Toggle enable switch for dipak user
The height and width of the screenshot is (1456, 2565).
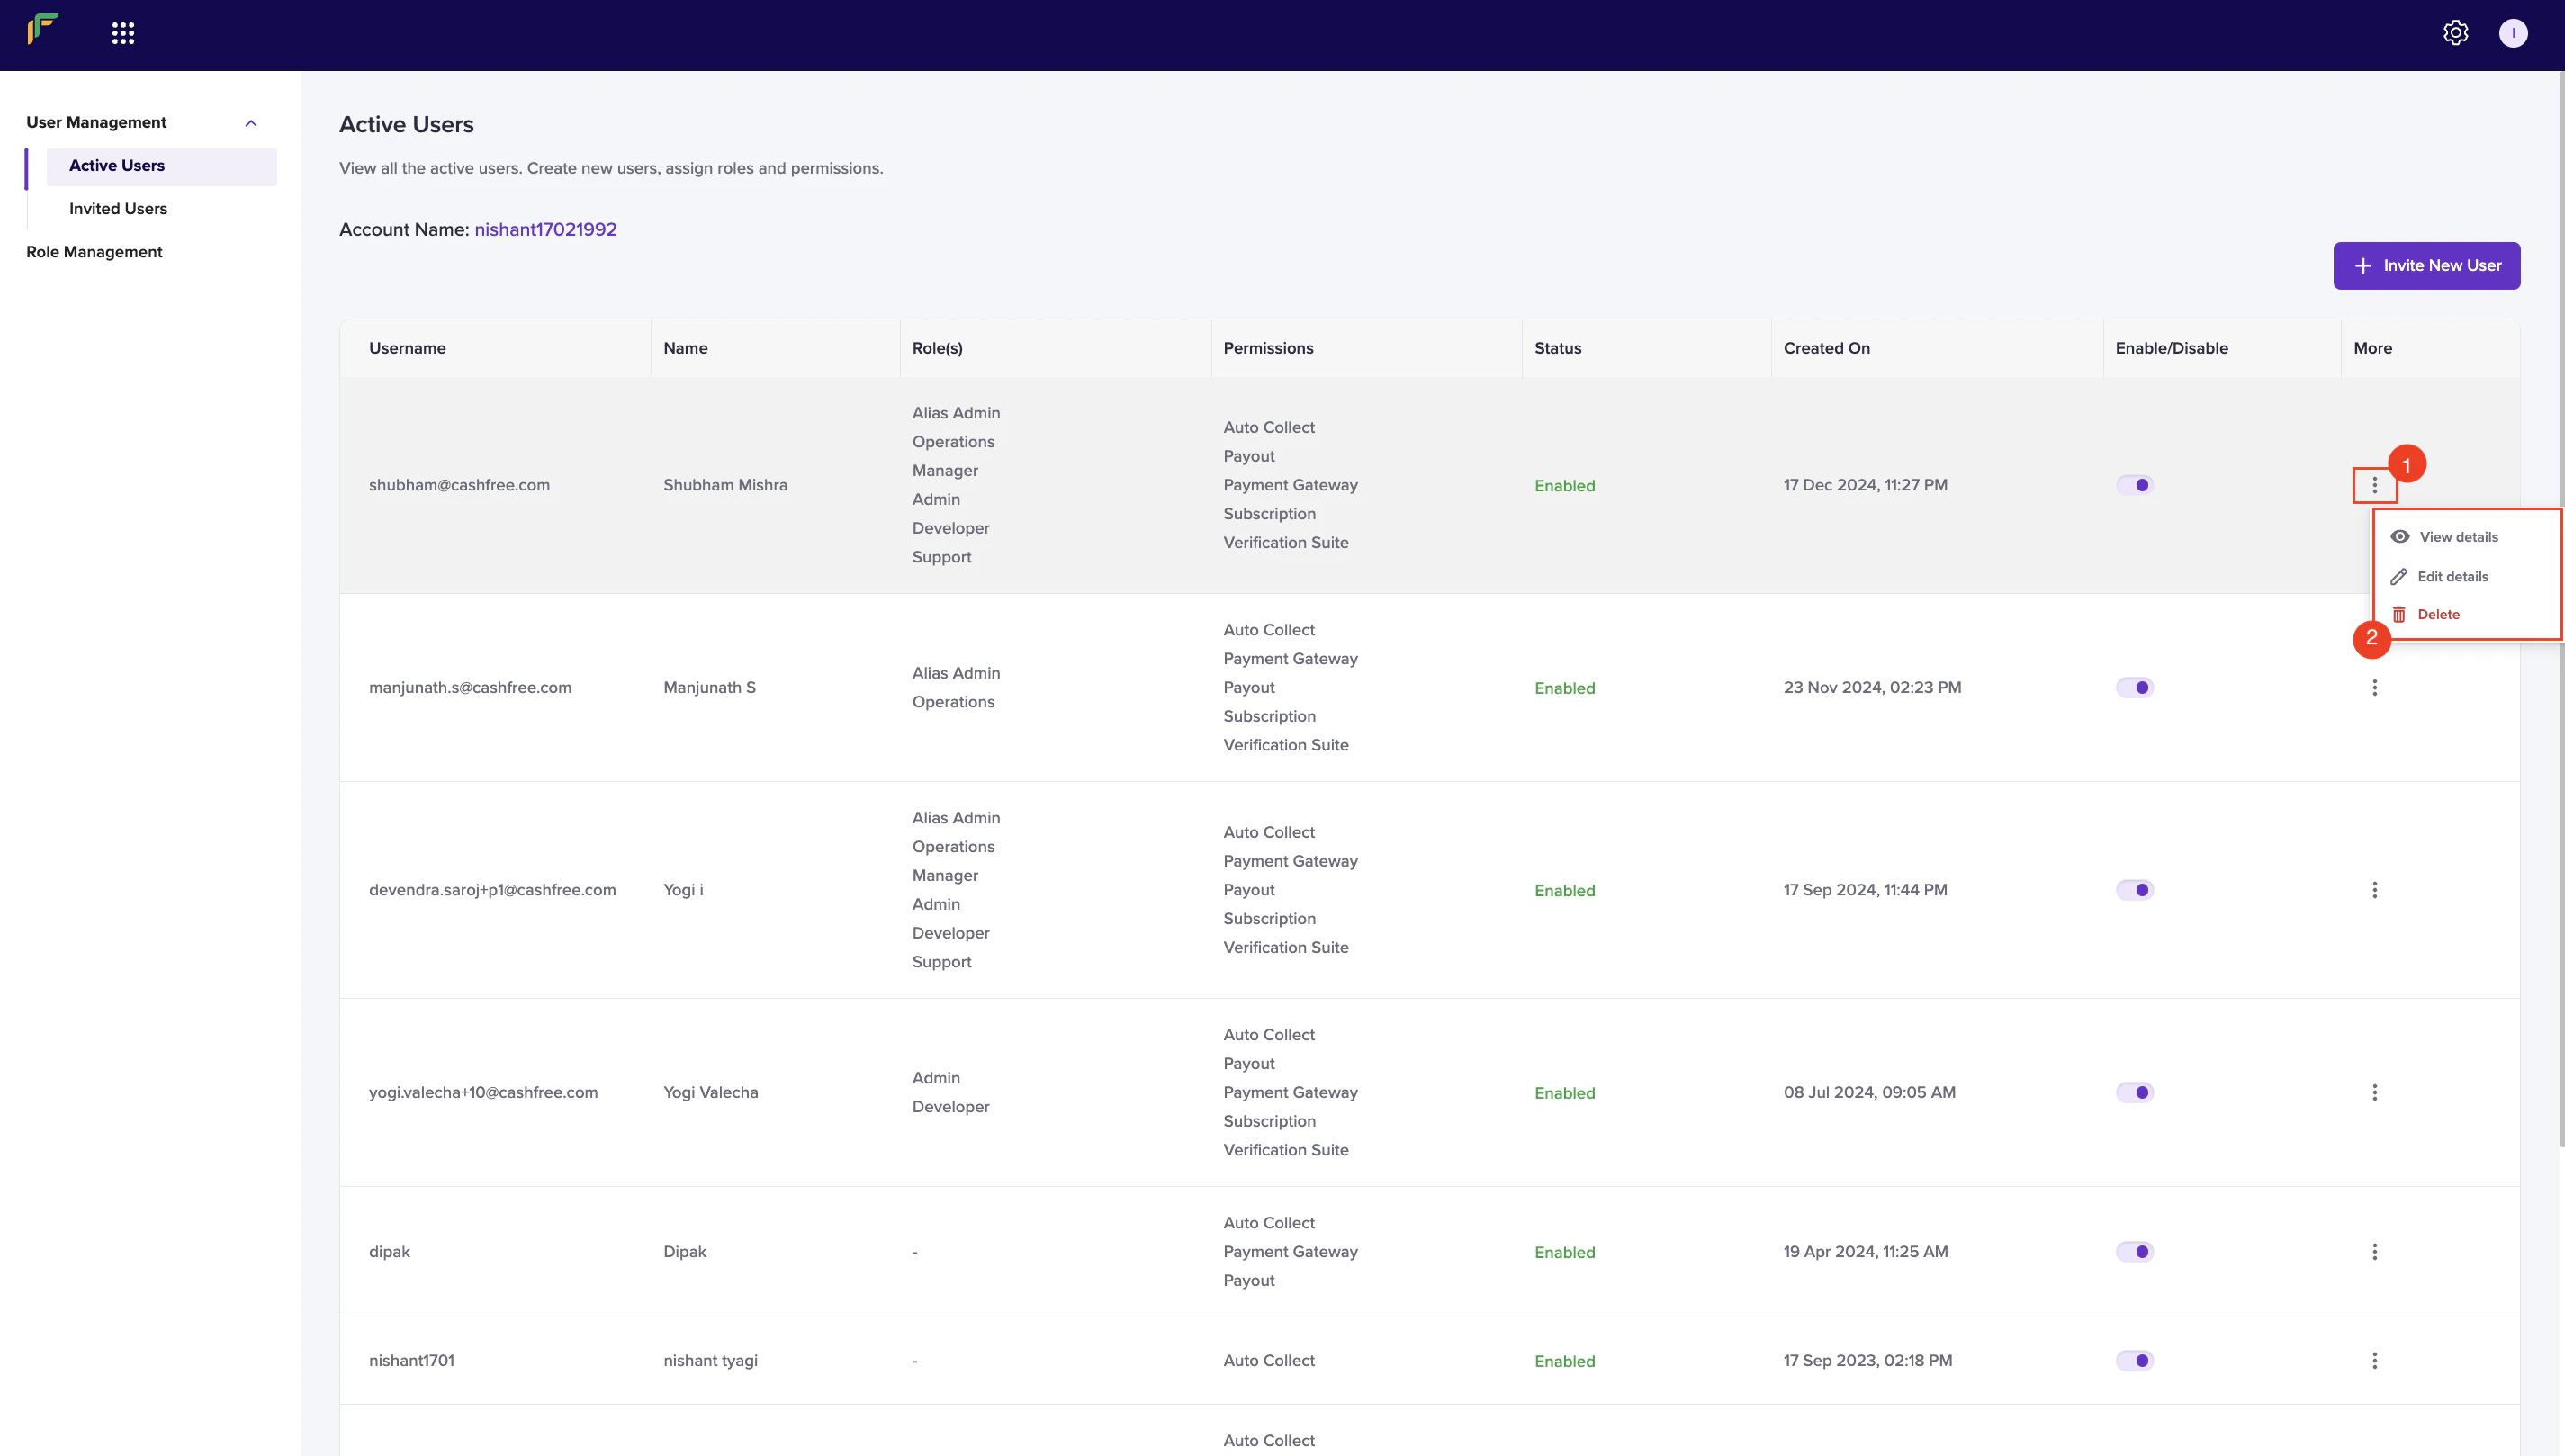click(2134, 1252)
